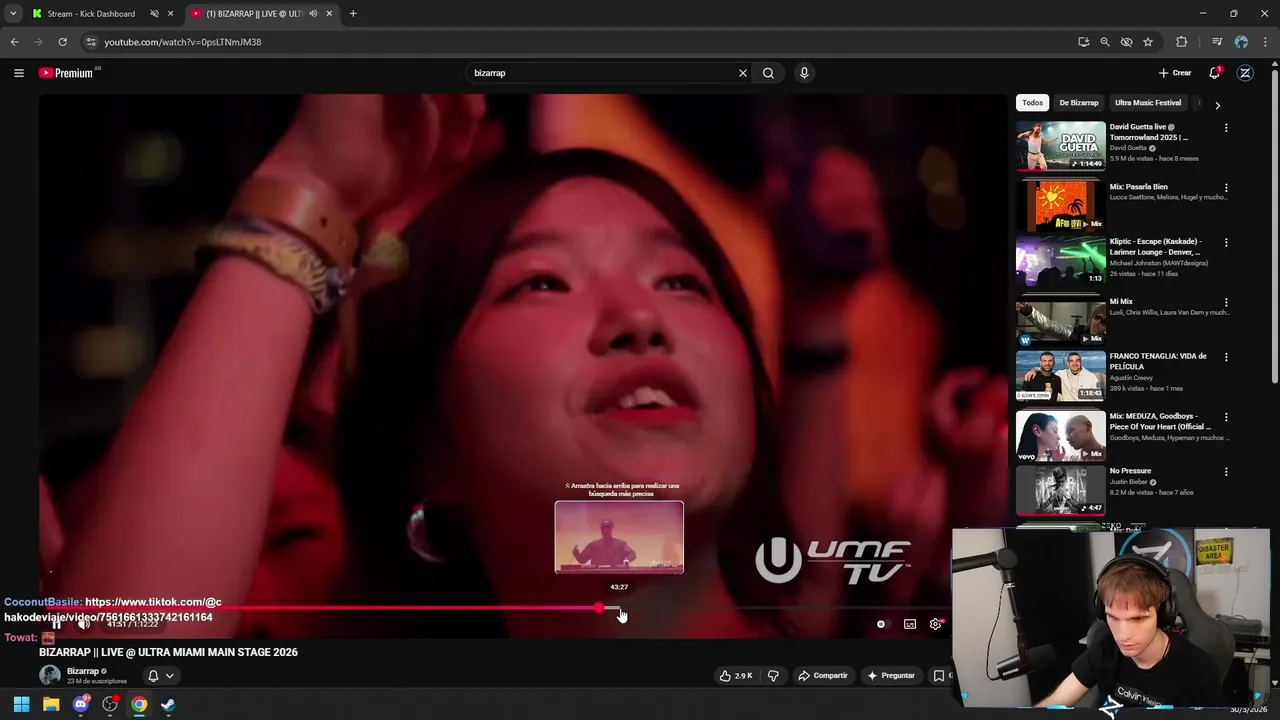
Task: Click the seek preview thumbnail 43:27
Action: point(619,537)
